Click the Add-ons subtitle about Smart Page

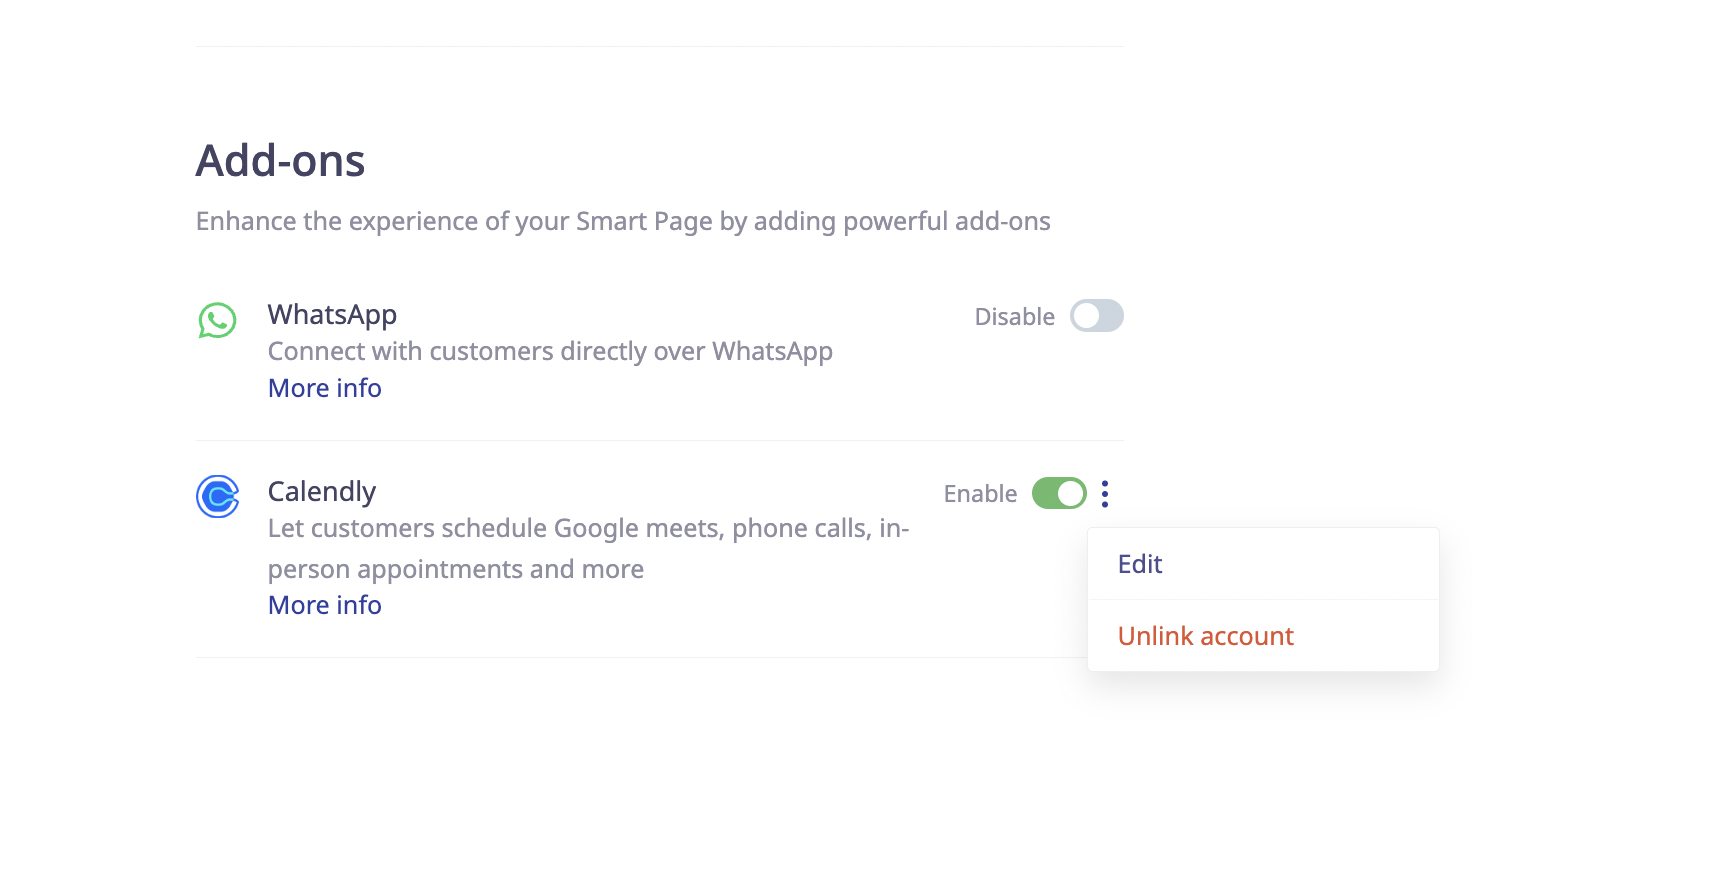click(x=623, y=221)
